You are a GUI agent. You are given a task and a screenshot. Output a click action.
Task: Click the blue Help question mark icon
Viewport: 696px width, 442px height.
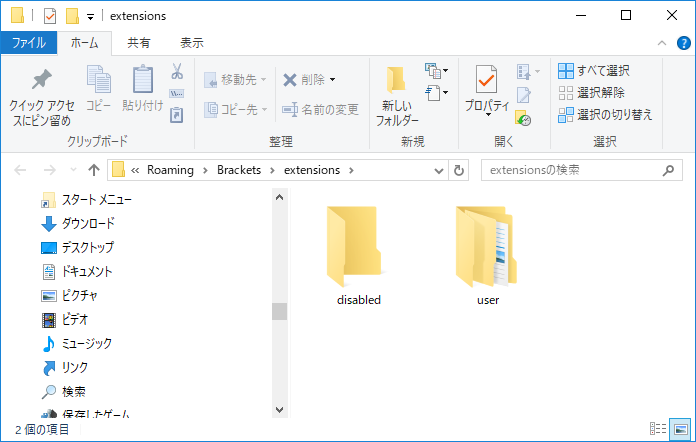[684, 43]
